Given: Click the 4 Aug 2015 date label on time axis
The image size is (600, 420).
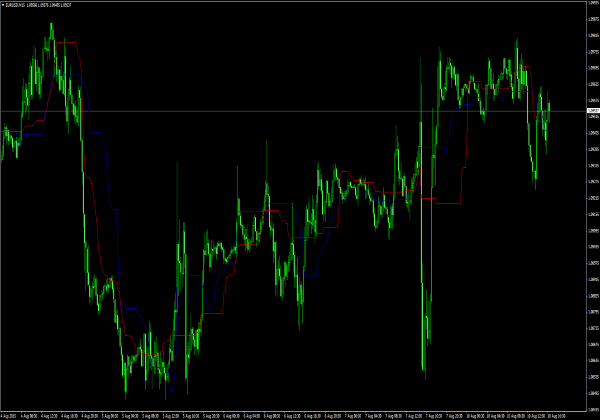Looking at the screenshot, I should [10, 414].
